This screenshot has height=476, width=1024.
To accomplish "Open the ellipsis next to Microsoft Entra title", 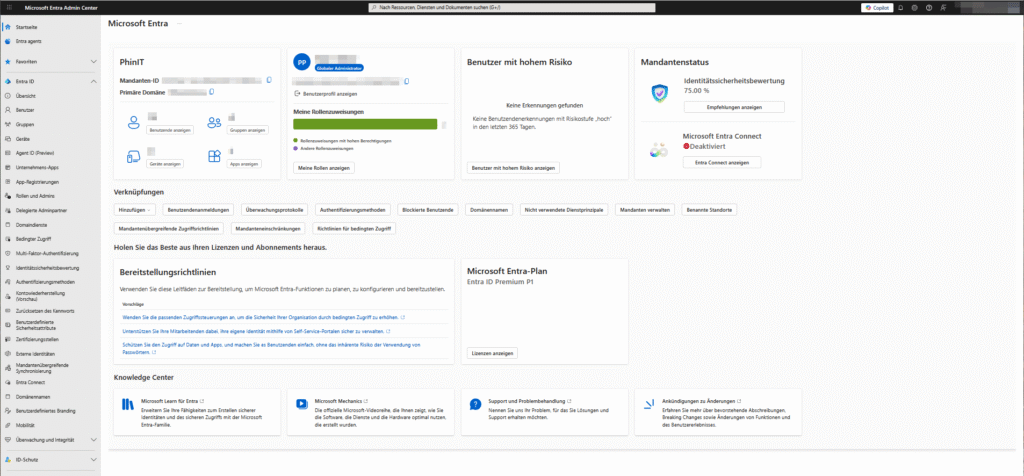I will click(179, 24).
